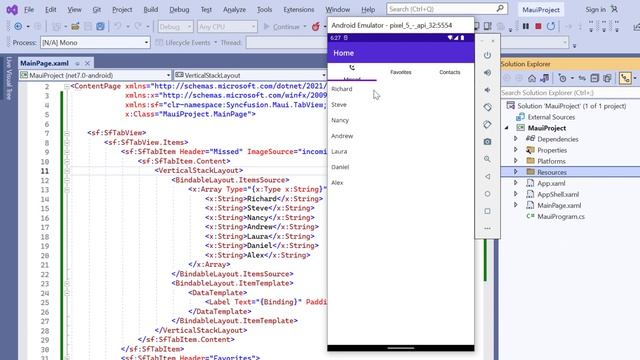640x360 pixels.
Task: Expand the Properties node
Action: pos(516,150)
